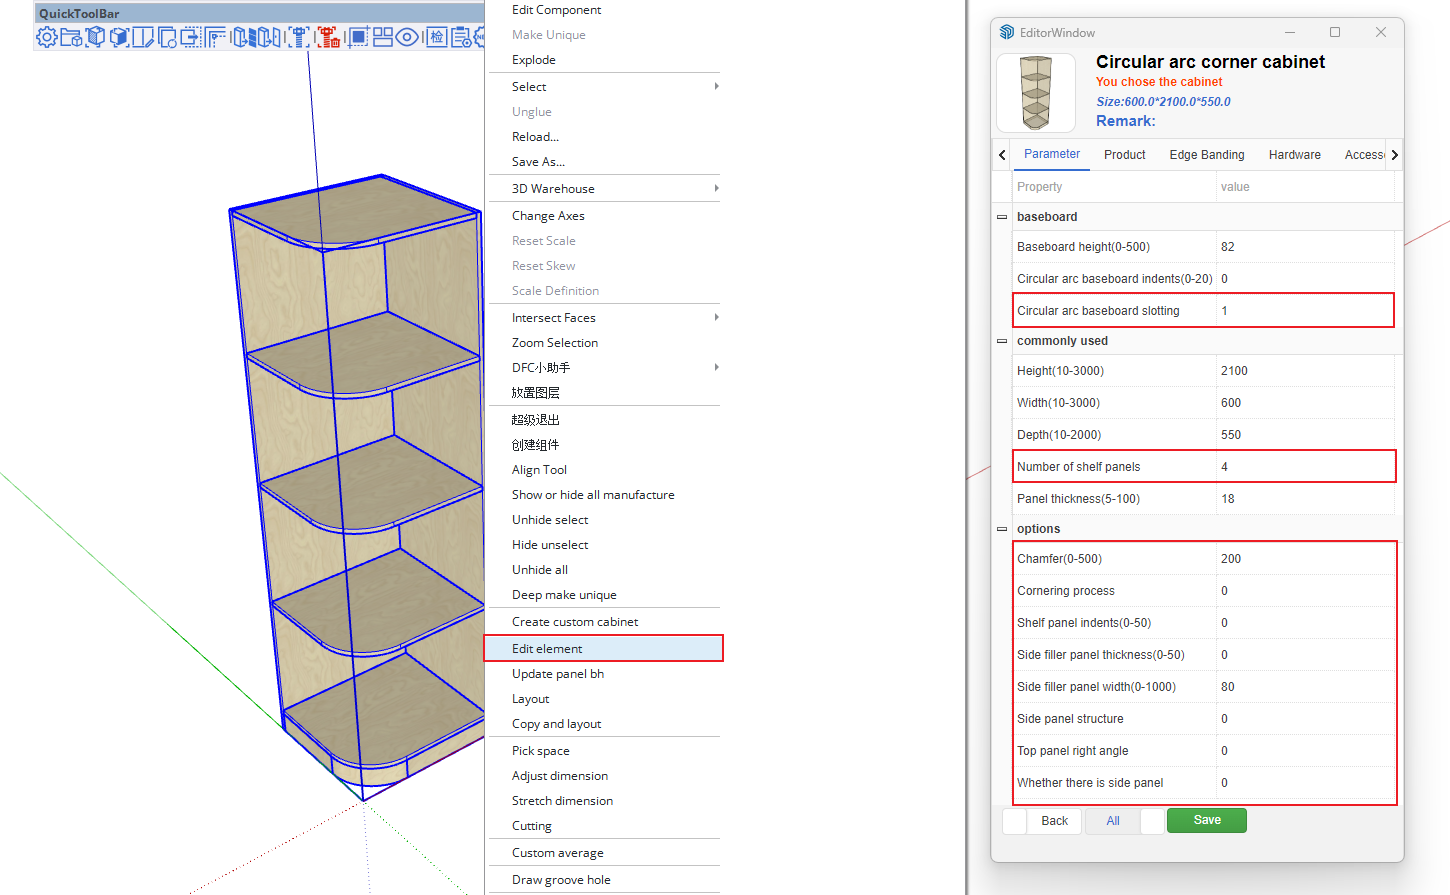
Task: Click the blue screw hardware icon
Action: pyautogui.click(x=298, y=38)
